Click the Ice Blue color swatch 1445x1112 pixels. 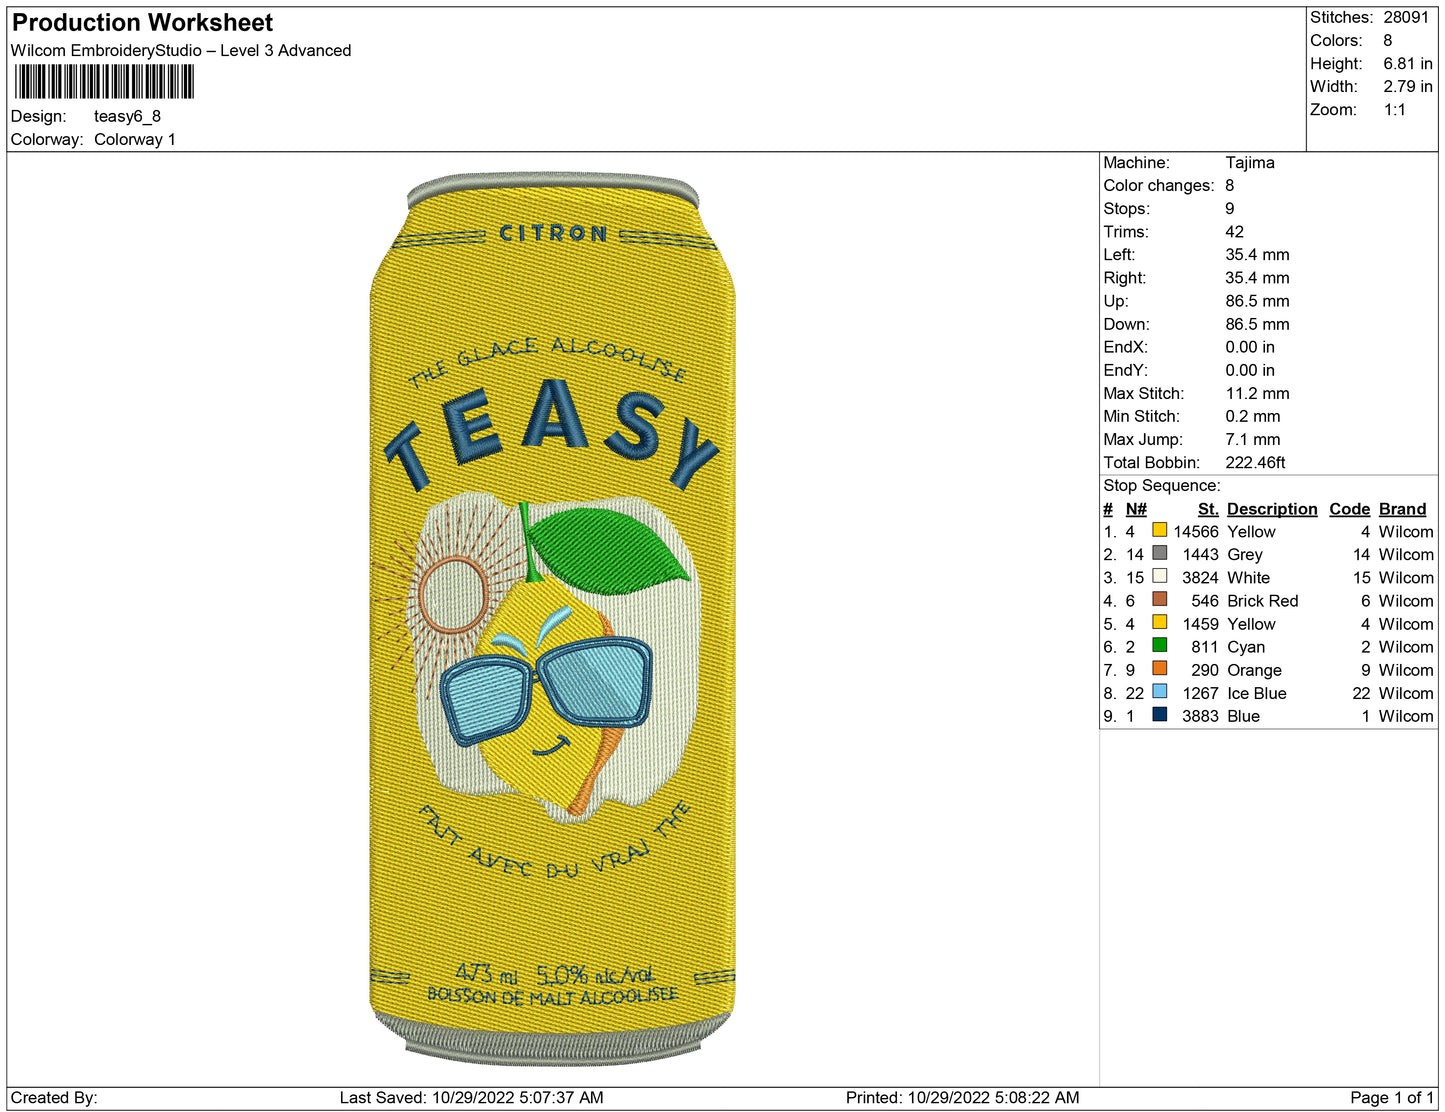tap(1159, 691)
